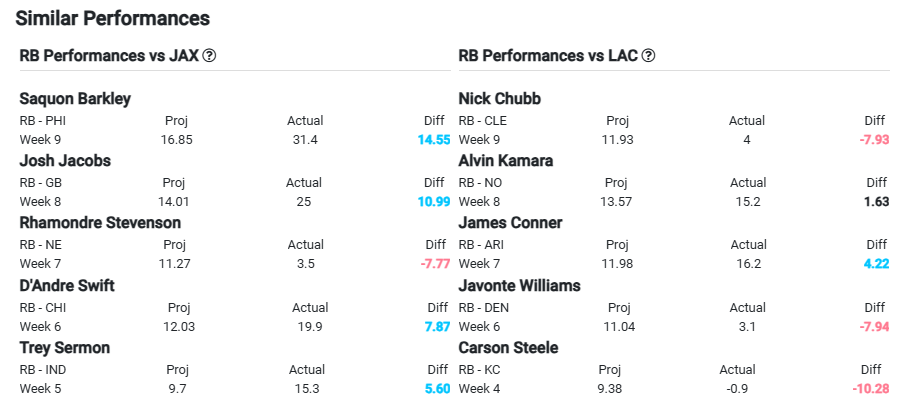The image size is (909, 402).
Task: Click Saquon Barkley's 14.55 diff value
Action: click(x=434, y=140)
